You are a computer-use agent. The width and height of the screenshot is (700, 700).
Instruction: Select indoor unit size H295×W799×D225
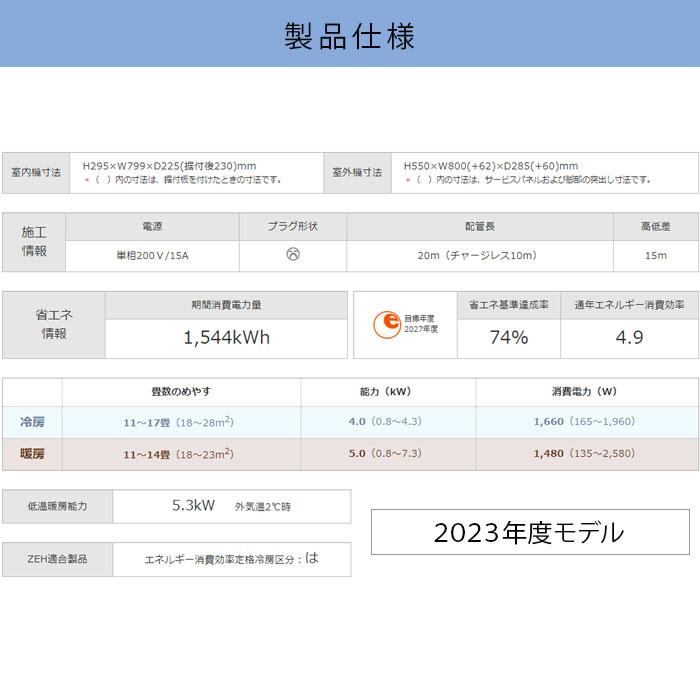pyautogui.click(x=169, y=166)
